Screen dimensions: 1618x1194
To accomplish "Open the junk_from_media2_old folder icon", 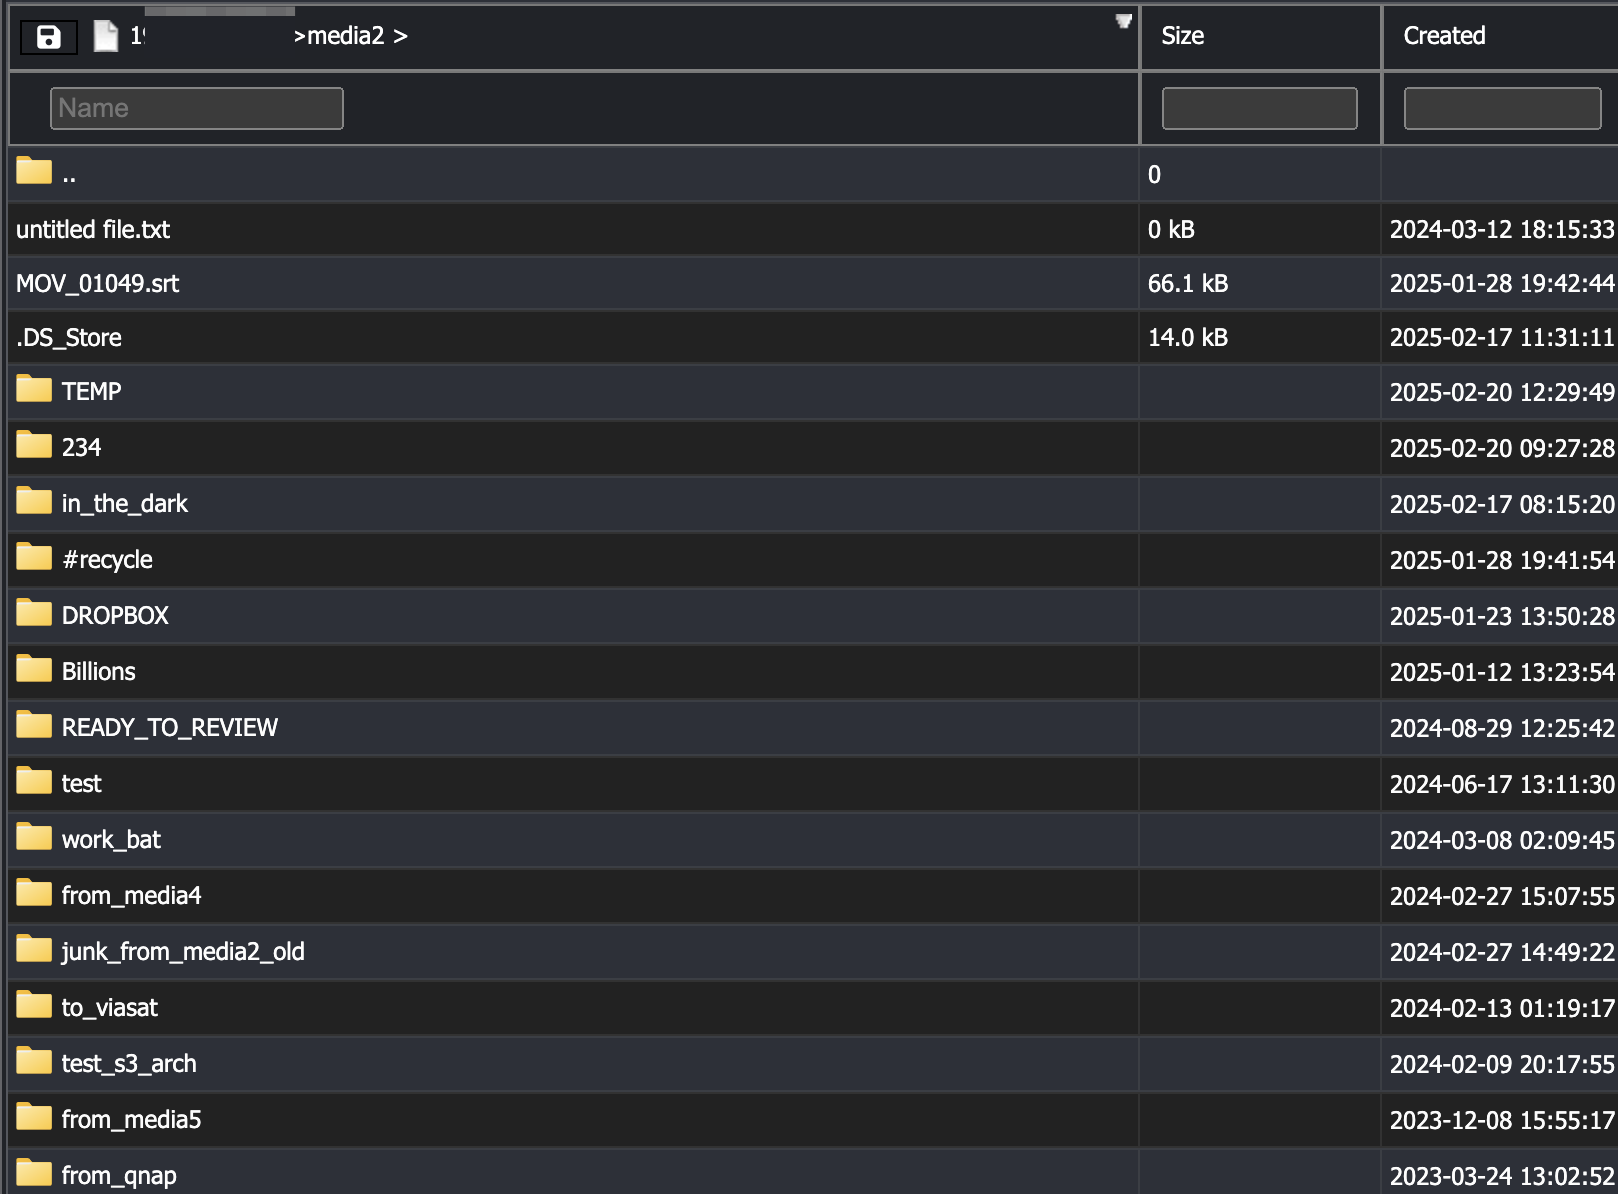I will coord(34,948).
